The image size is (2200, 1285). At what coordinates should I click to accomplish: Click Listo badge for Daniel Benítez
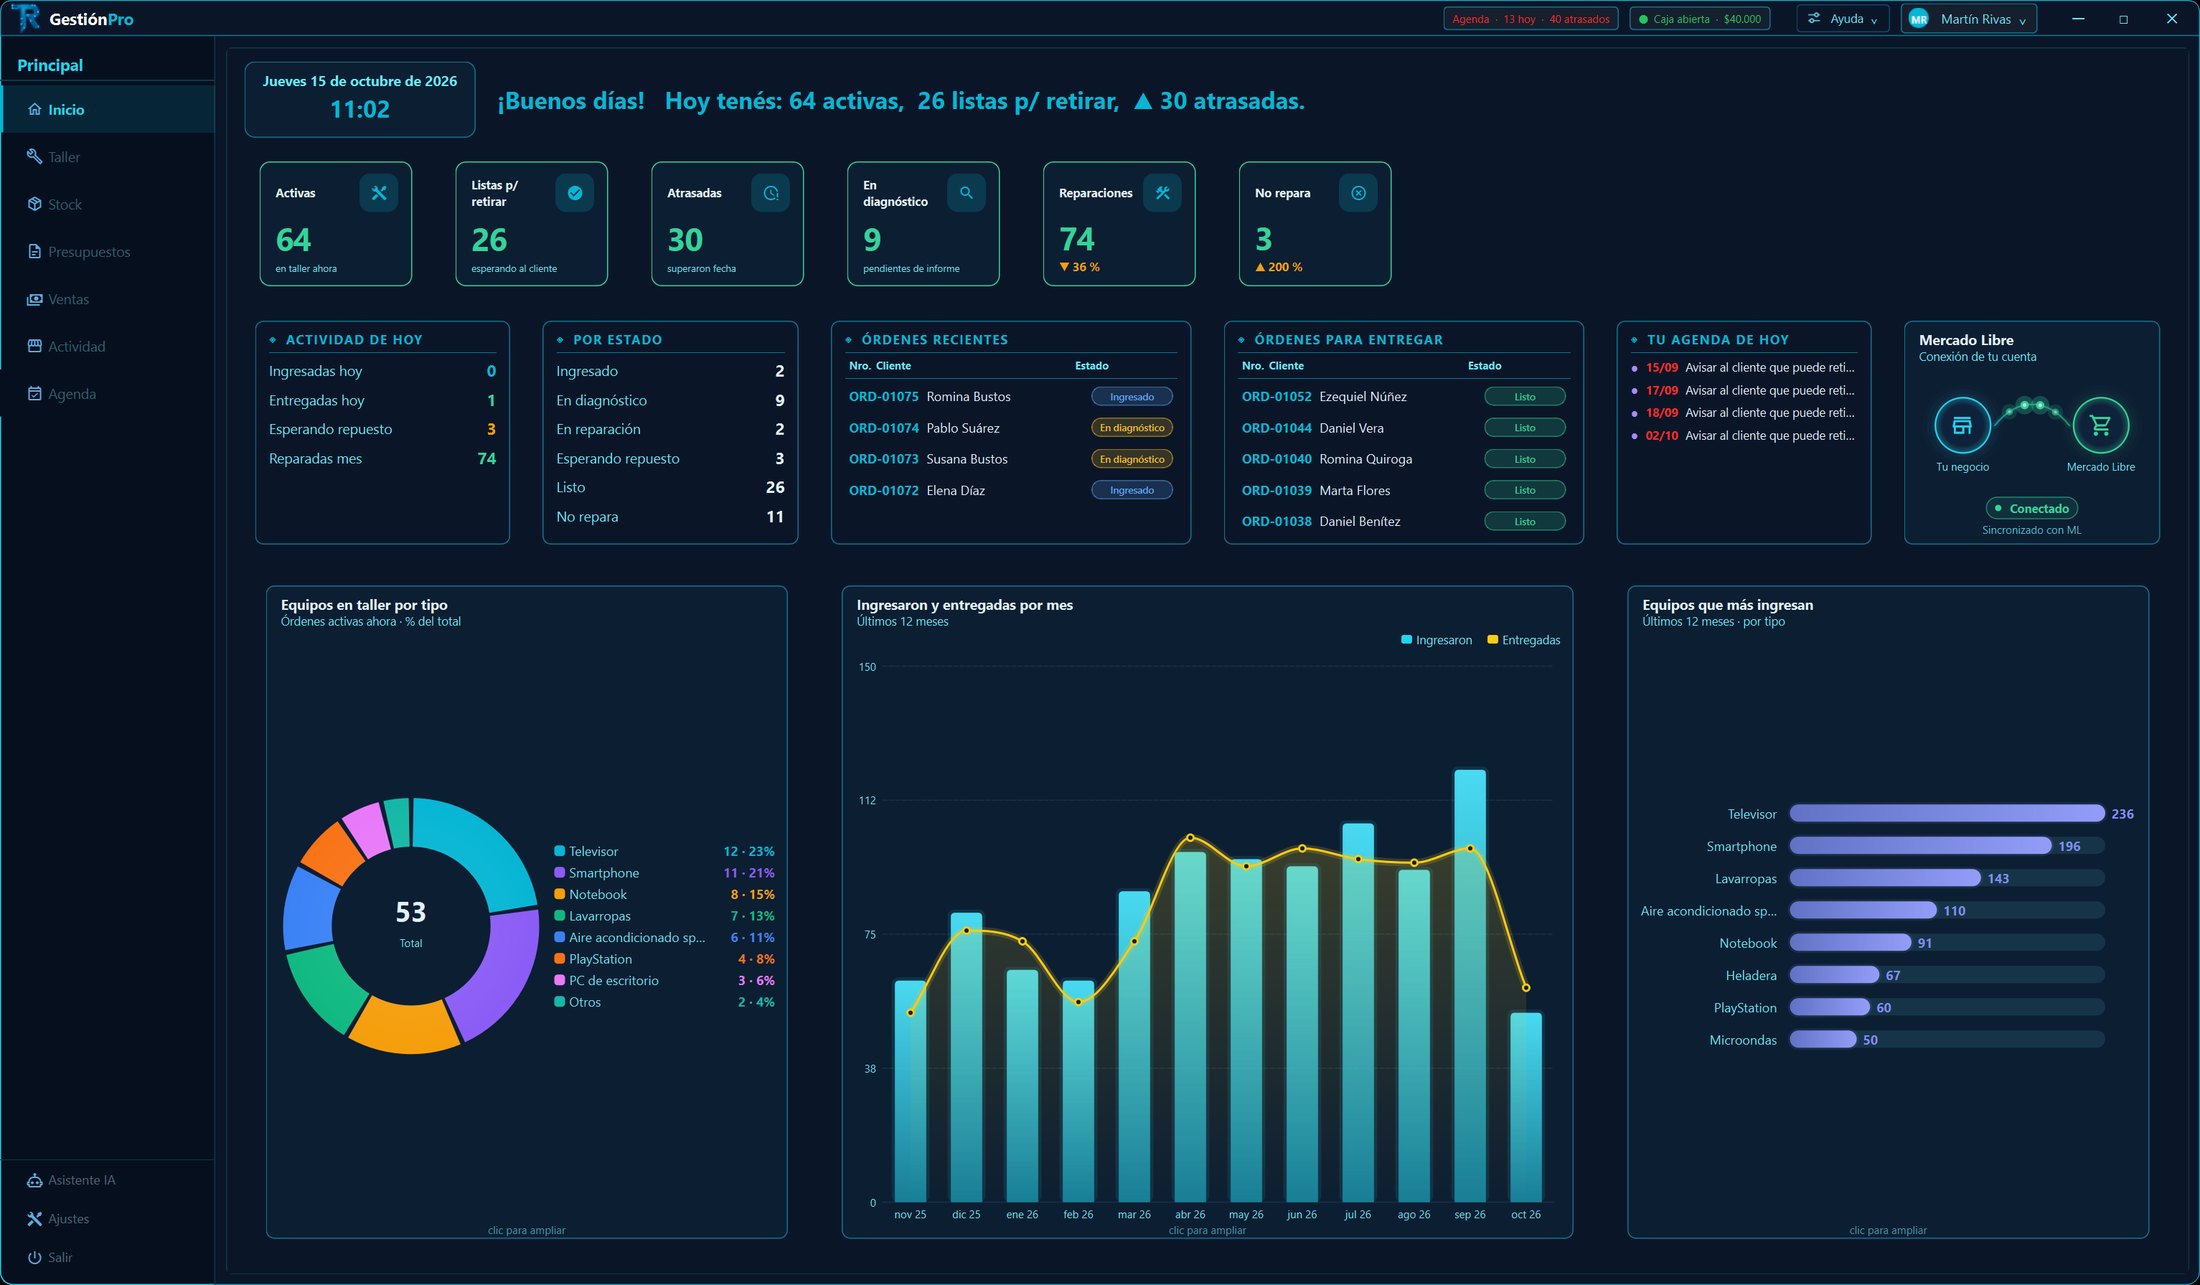(x=1525, y=521)
